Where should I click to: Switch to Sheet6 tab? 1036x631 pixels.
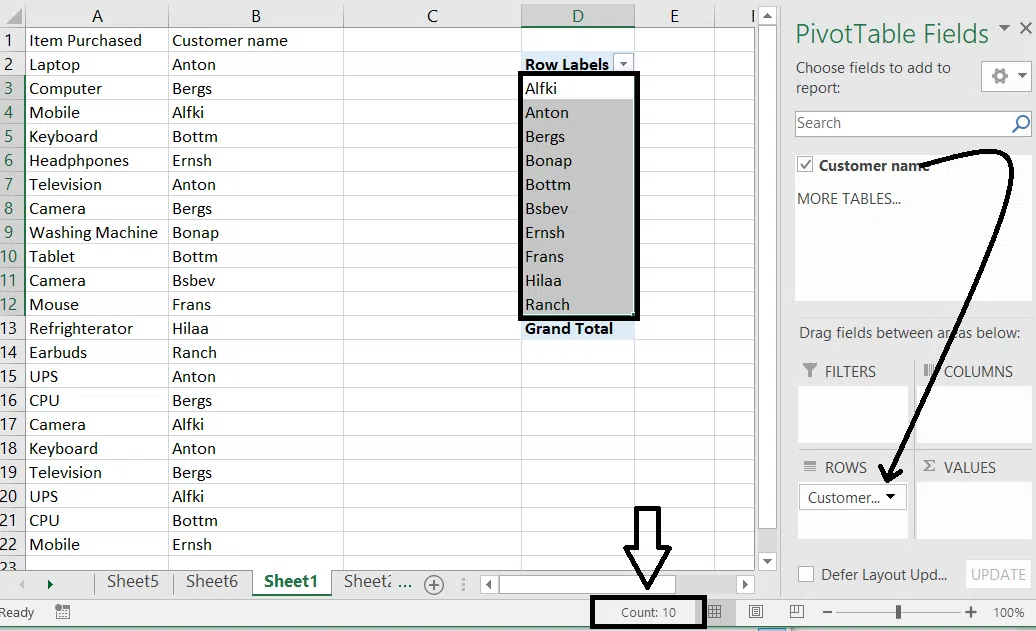tap(211, 581)
